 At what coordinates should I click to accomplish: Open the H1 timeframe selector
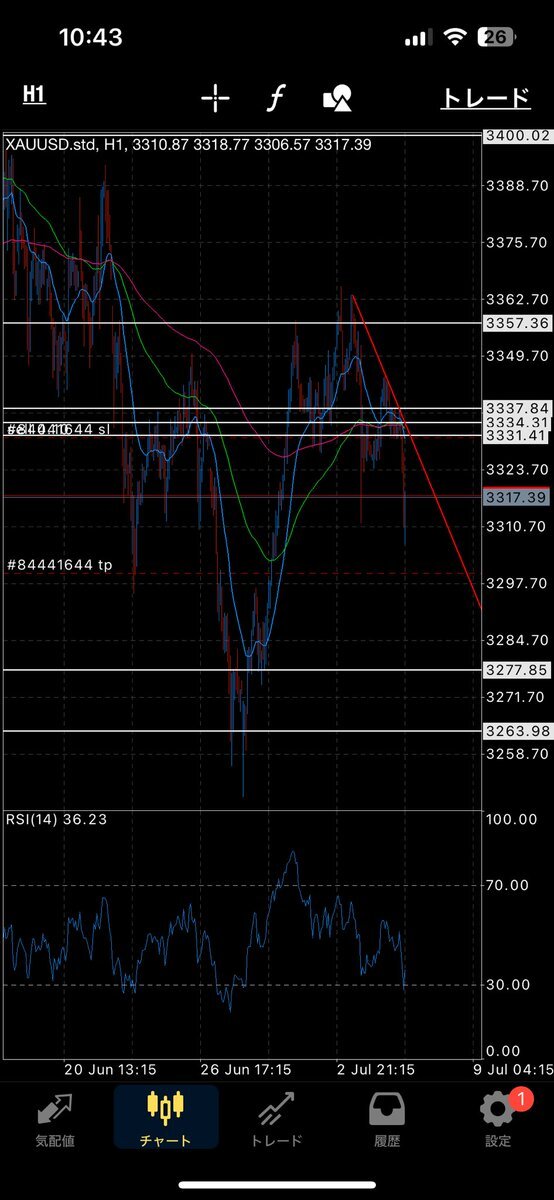(x=34, y=95)
